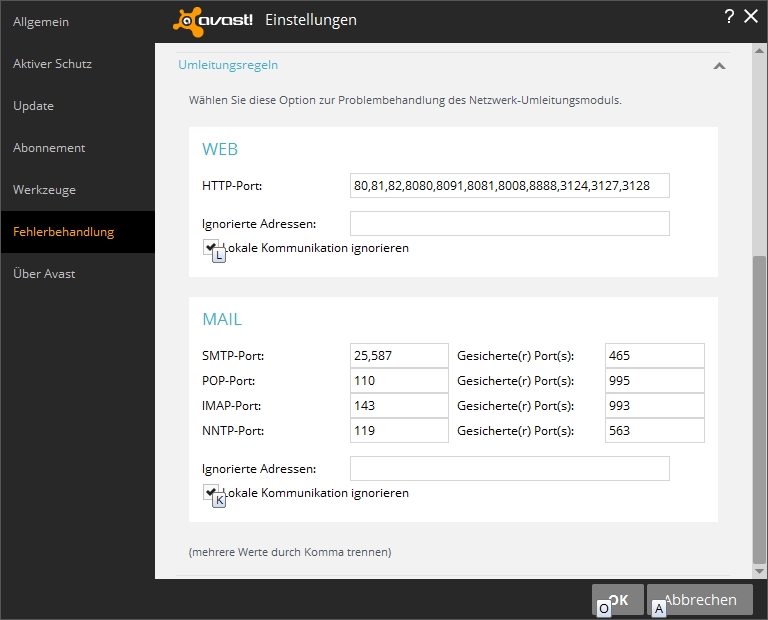The image size is (768, 620).
Task: Open the Allgemein settings tab
Action: [41, 21]
